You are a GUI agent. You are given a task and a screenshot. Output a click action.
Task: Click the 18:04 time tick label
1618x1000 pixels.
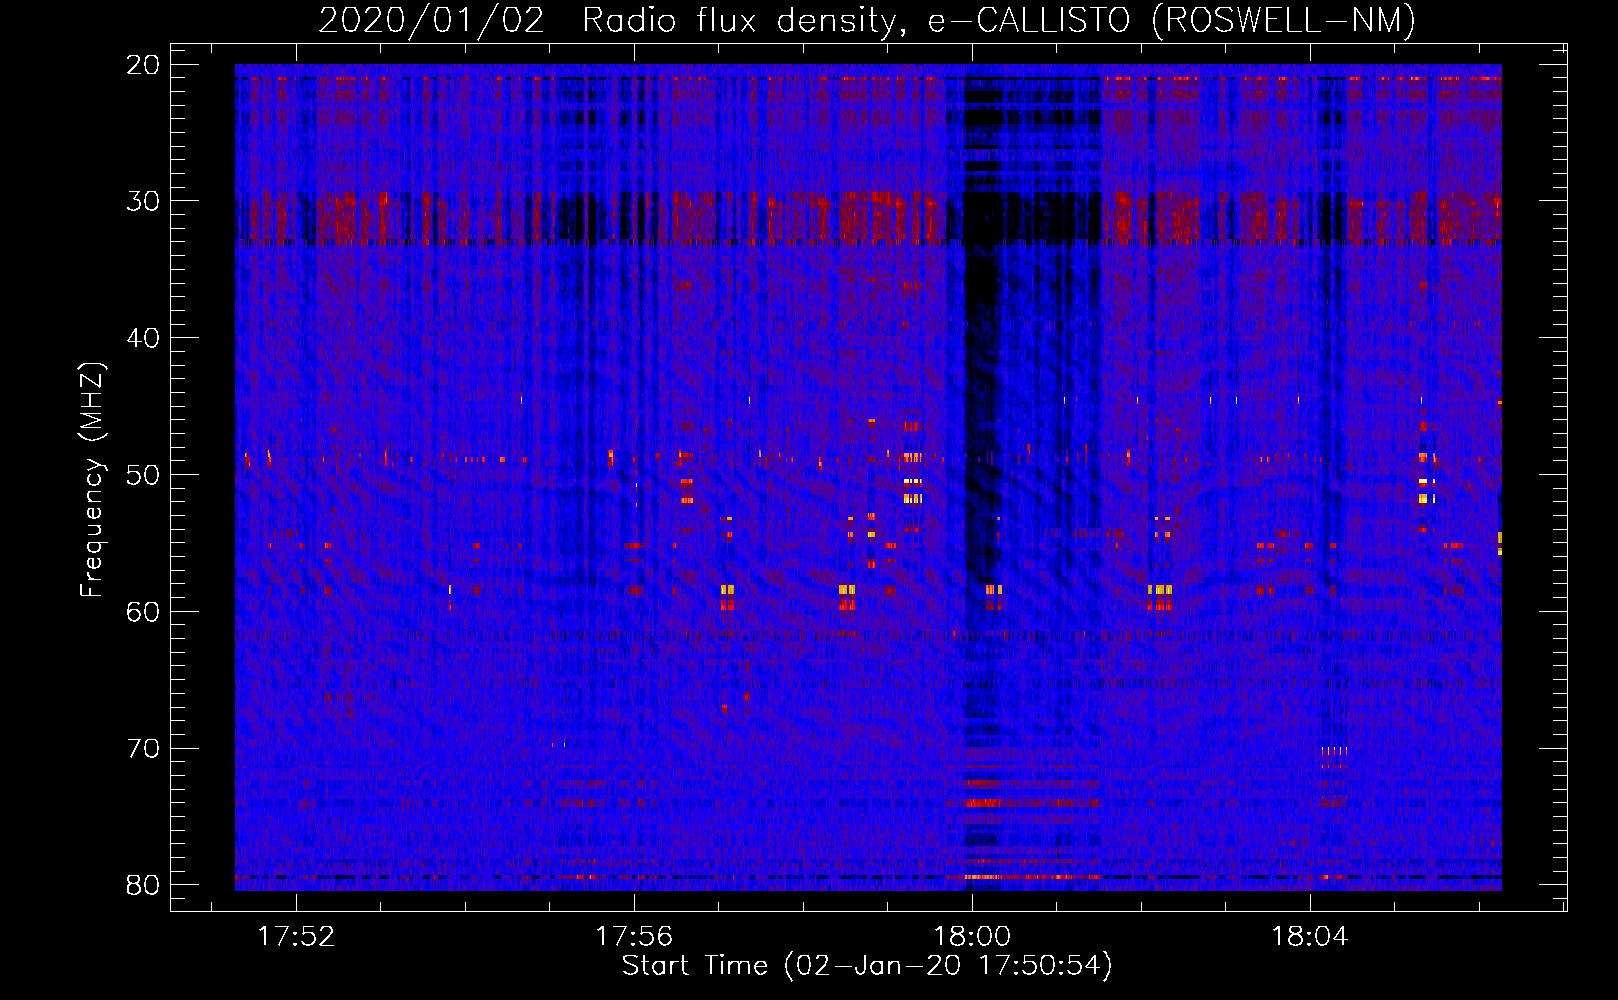tap(1310, 937)
